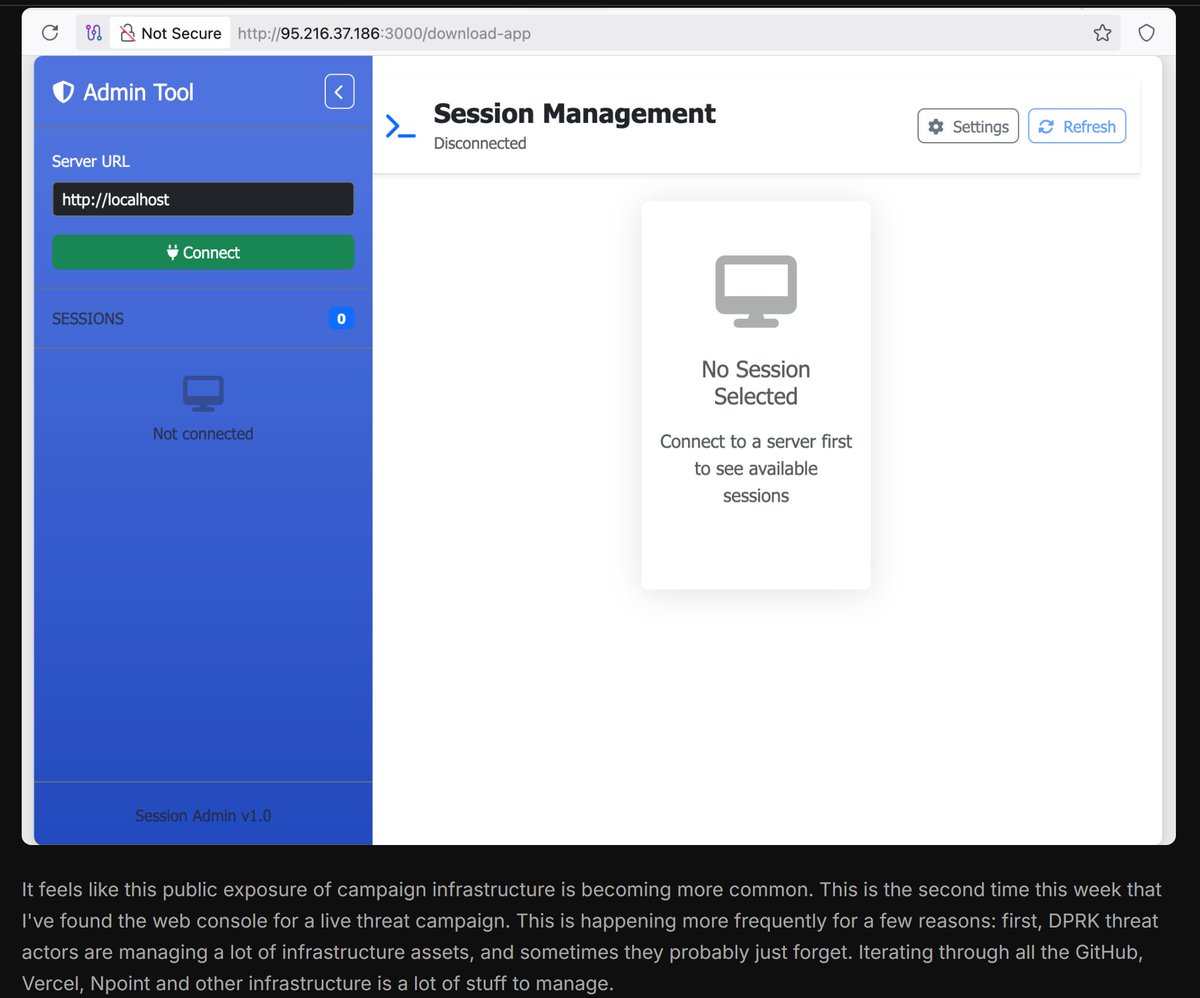The height and width of the screenshot is (998, 1200).
Task: Click the plug icon inside the Connect button
Action: pyautogui.click(x=172, y=252)
